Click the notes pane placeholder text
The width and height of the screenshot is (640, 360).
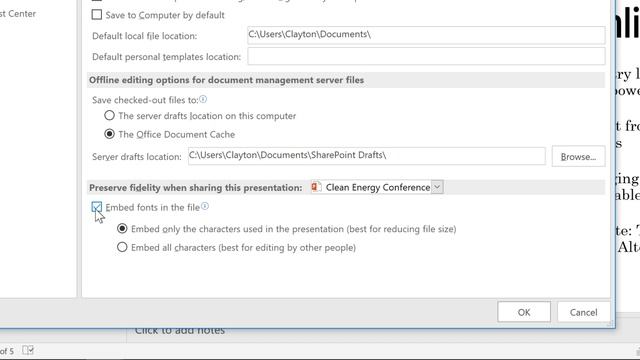180,330
